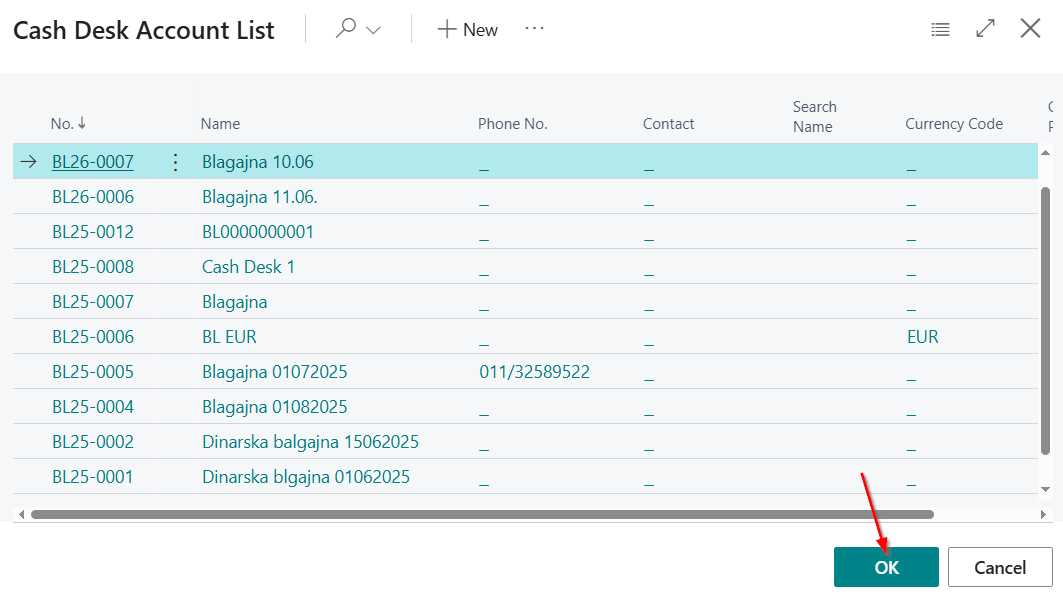1063x602 pixels.
Task: Toggle the list view layout icon
Action: [940, 29]
